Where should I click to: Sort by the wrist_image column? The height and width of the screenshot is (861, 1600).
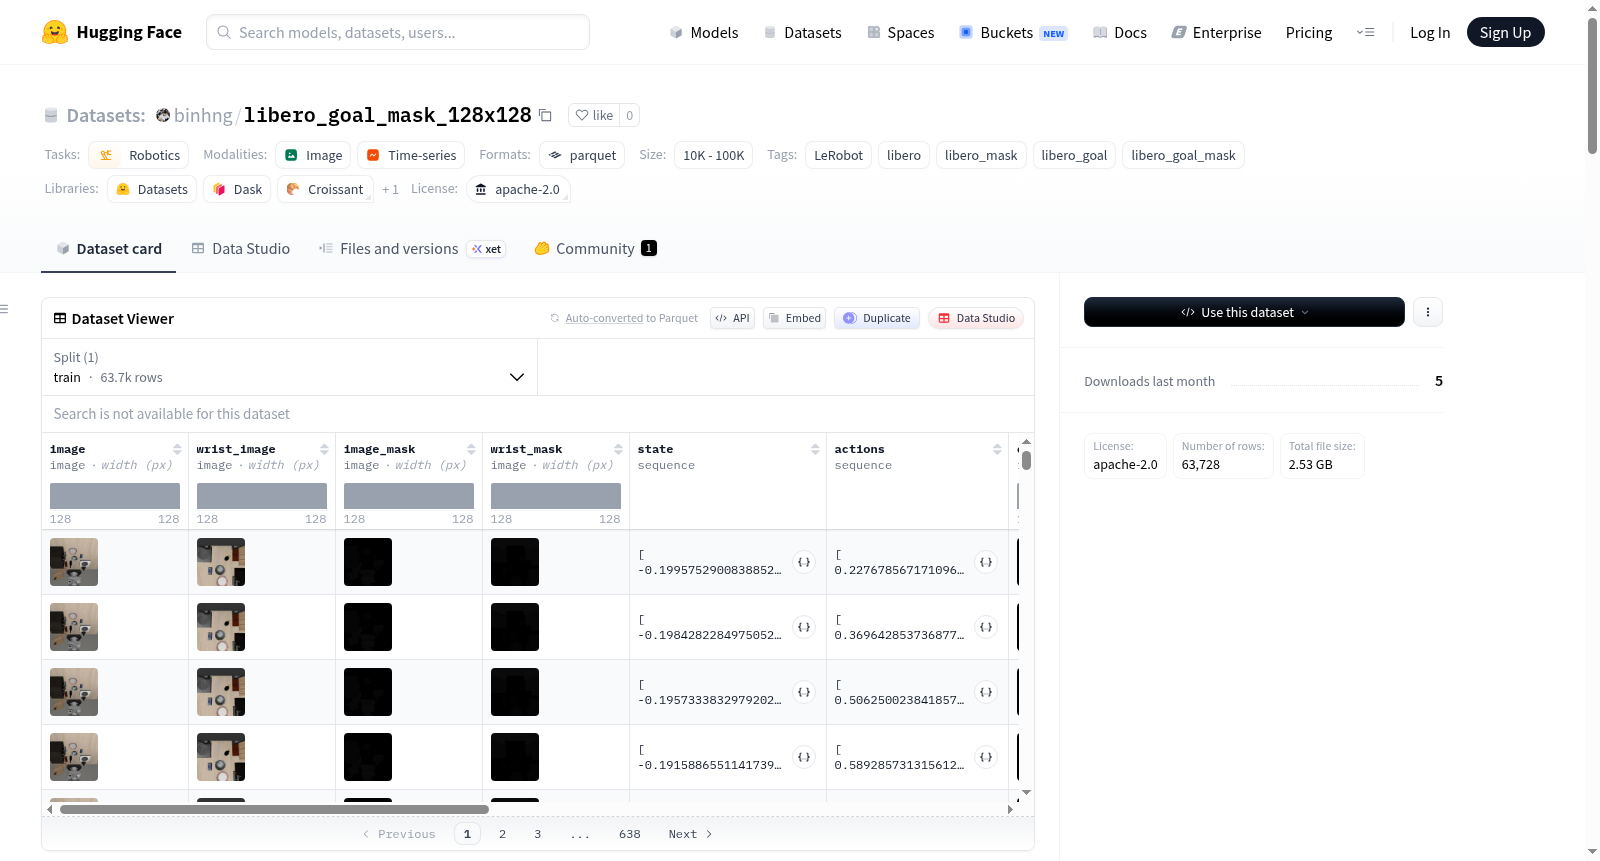(x=324, y=449)
